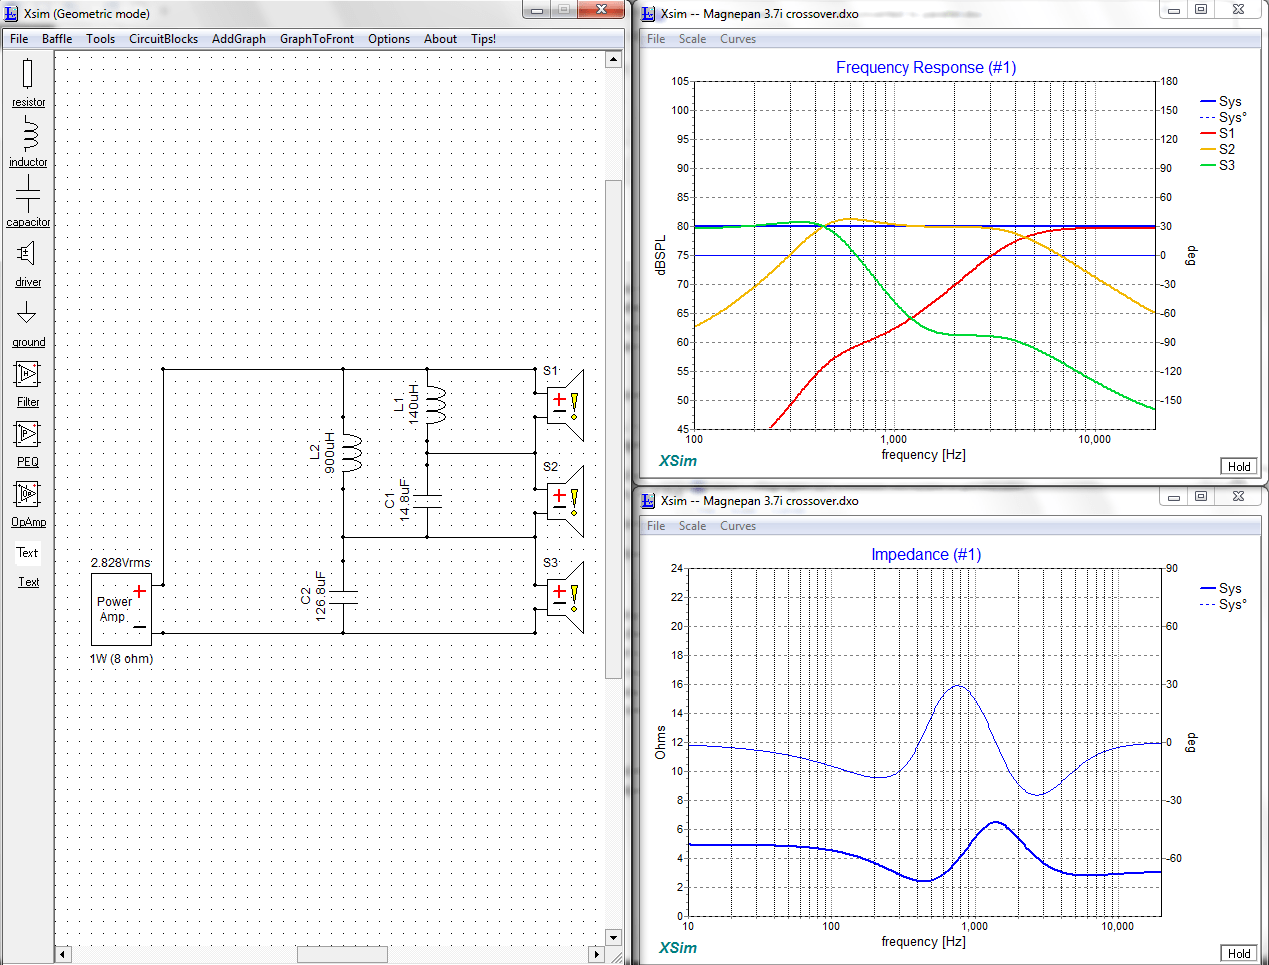The height and width of the screenshot is (965, 1269).
Task: Select inductor L1 140uH in the circuit
Action: click(436, 404)
